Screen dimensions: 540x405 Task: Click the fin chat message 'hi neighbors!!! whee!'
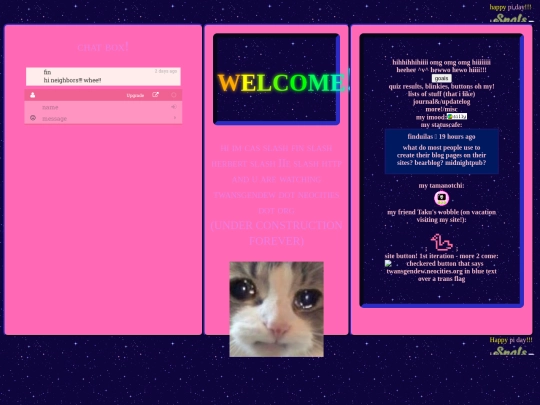tap(72, 80)
